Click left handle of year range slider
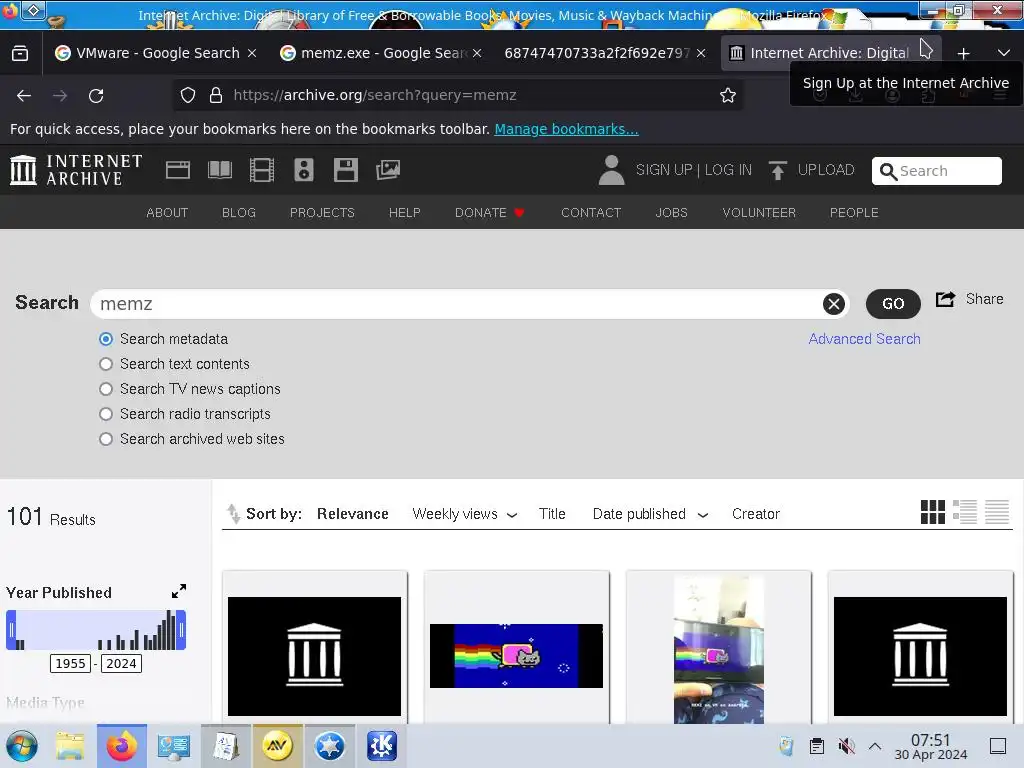This screenshot has width=1024, height=768. point(10,630)
